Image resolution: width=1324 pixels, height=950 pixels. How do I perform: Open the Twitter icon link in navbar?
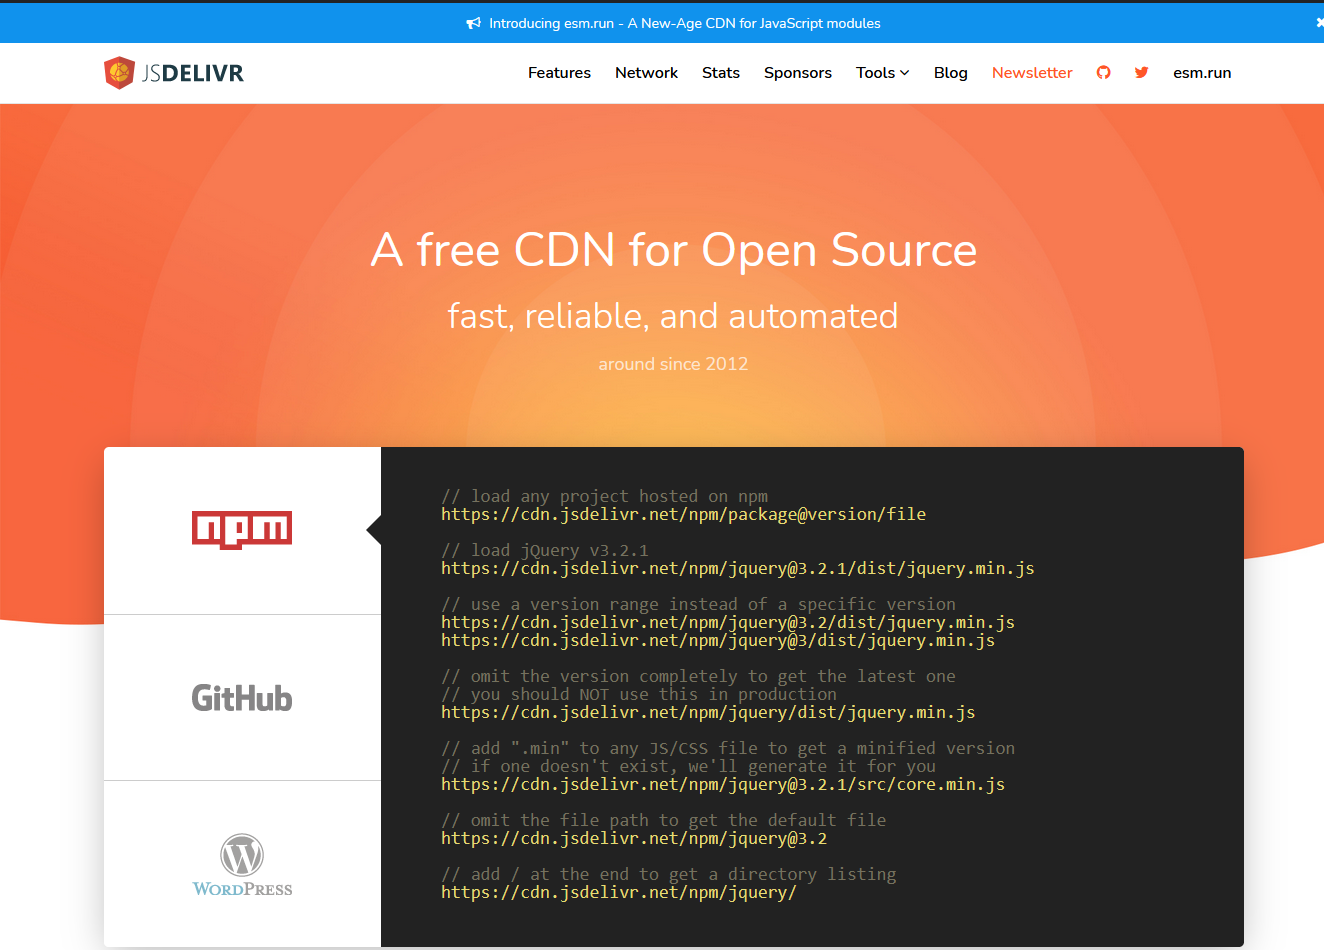point(1142,73)
